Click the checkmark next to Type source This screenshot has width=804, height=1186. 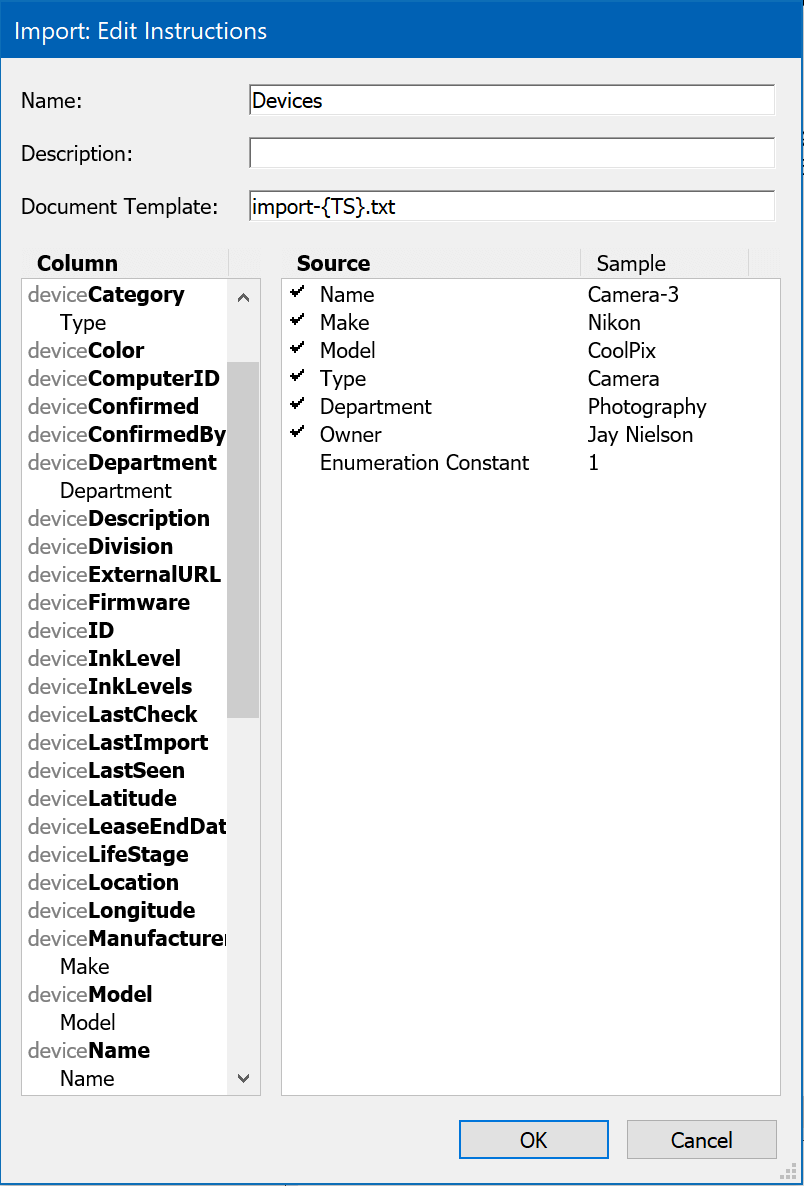point(297,377)
